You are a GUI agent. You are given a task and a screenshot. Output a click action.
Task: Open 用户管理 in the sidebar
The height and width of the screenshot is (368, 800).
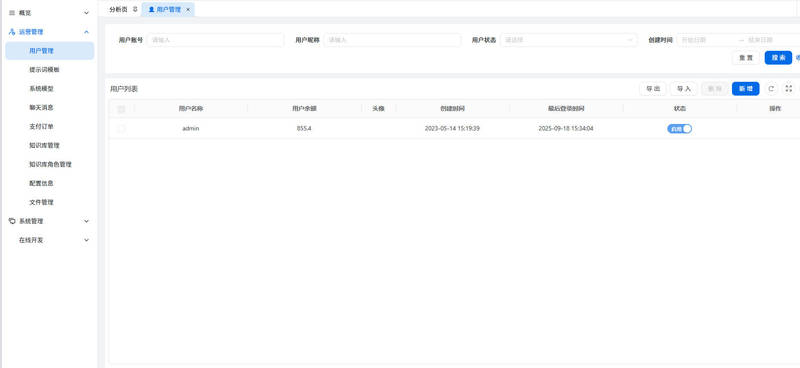coord(49,51)
